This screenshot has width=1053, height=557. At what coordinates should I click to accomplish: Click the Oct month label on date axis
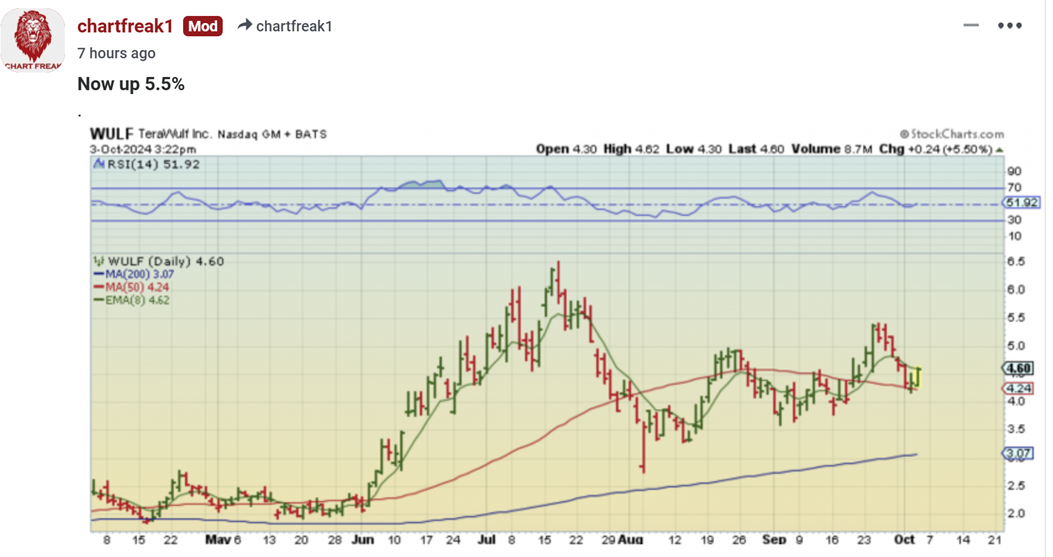click(x=905, y=540)
